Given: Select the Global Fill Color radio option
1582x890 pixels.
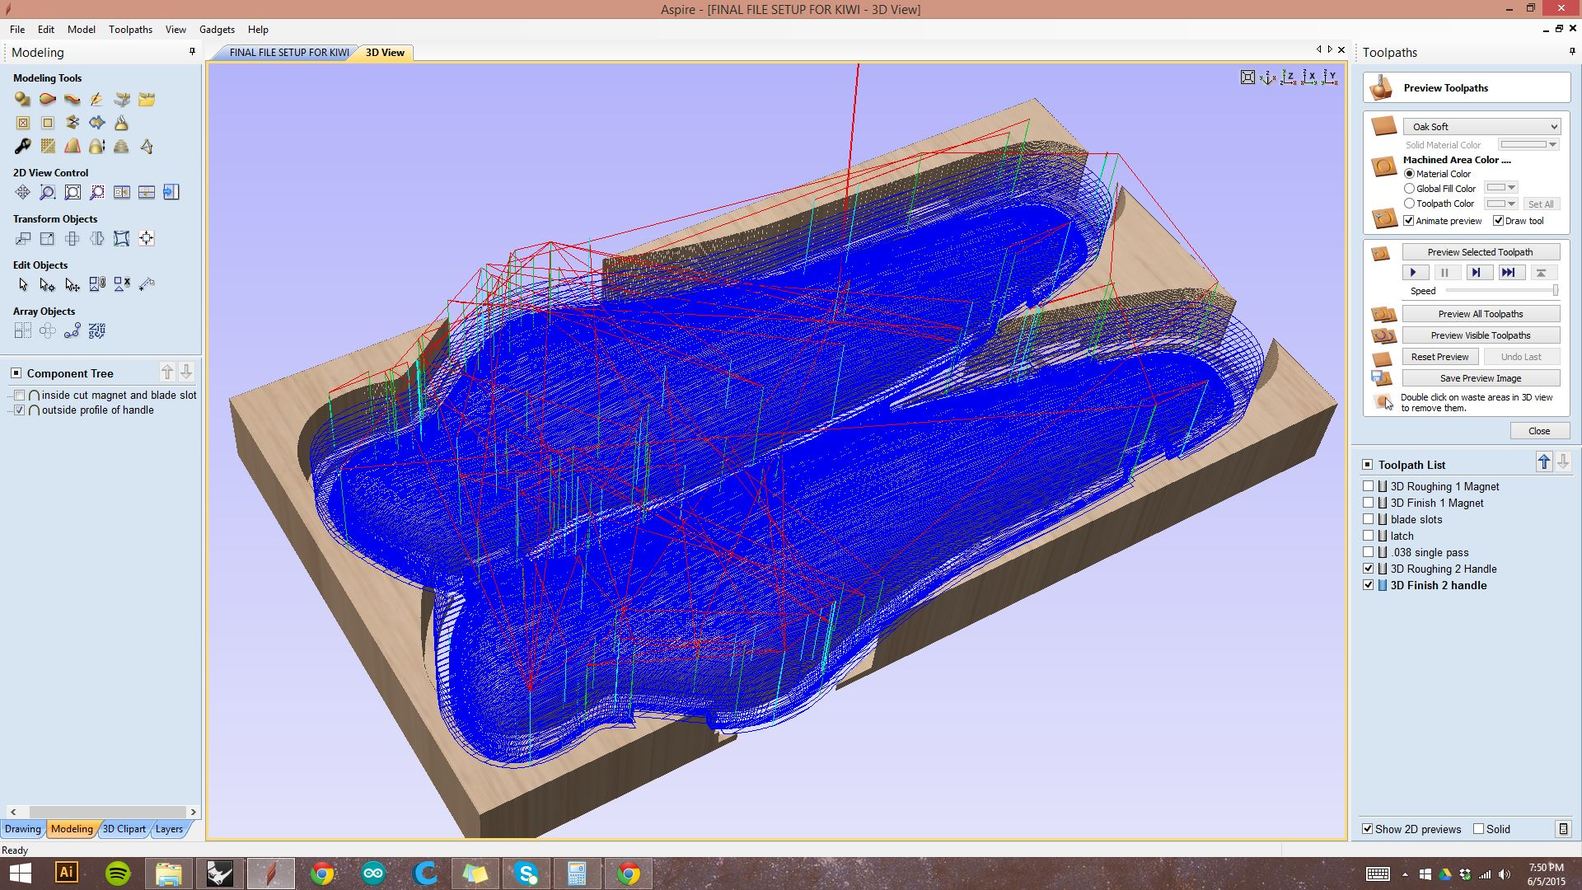Looking at the screenshot, I should click(x=1409, y=188).
